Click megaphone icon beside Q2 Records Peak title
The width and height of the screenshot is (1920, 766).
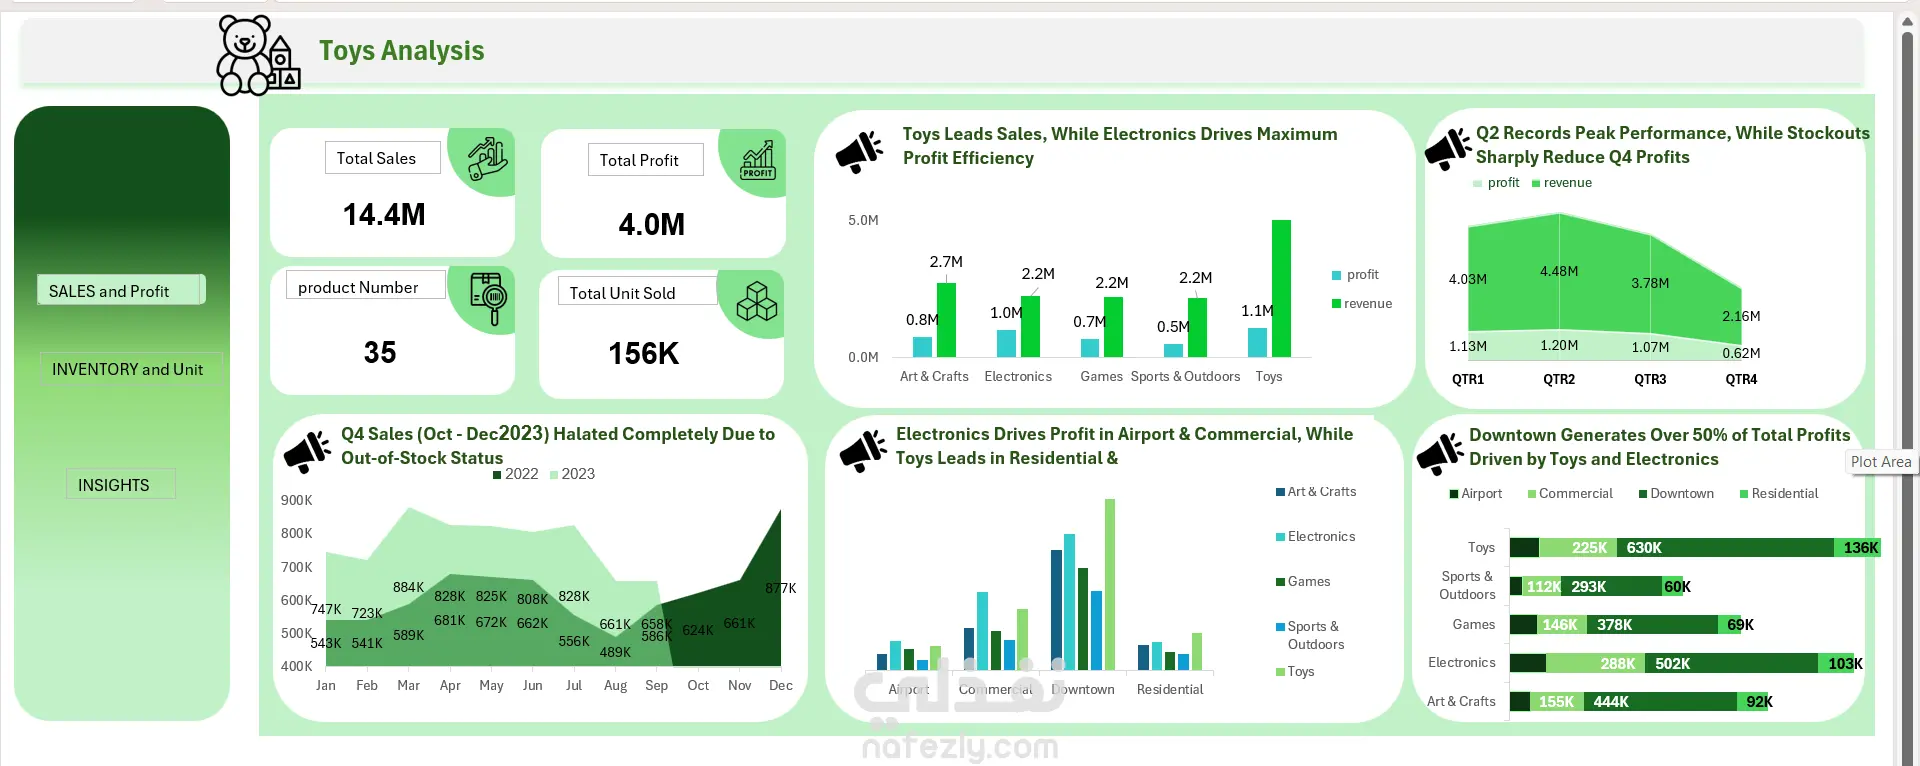click(x=1447, y=150)
